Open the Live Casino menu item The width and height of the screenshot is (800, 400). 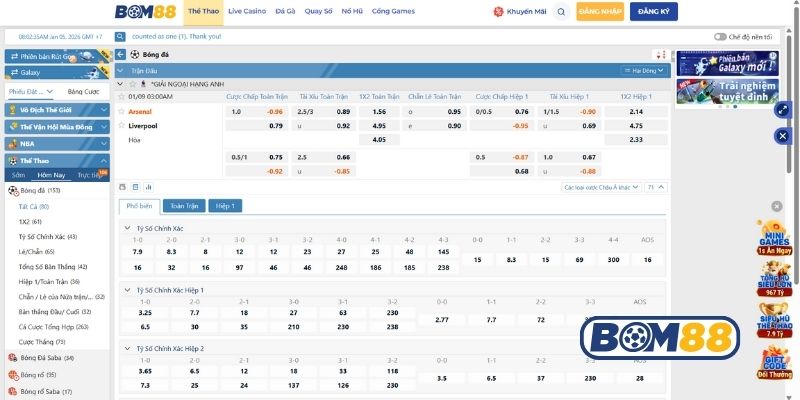point(247,12)
